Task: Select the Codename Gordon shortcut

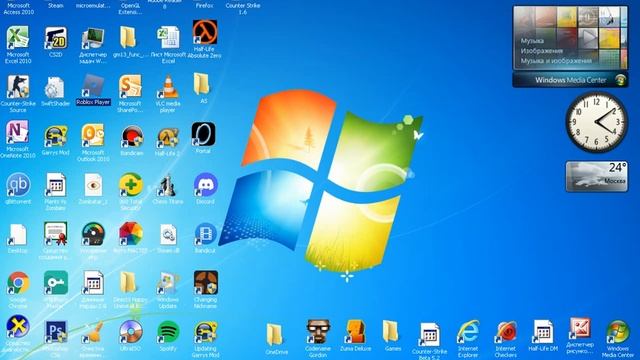Action: click(318, 332)
